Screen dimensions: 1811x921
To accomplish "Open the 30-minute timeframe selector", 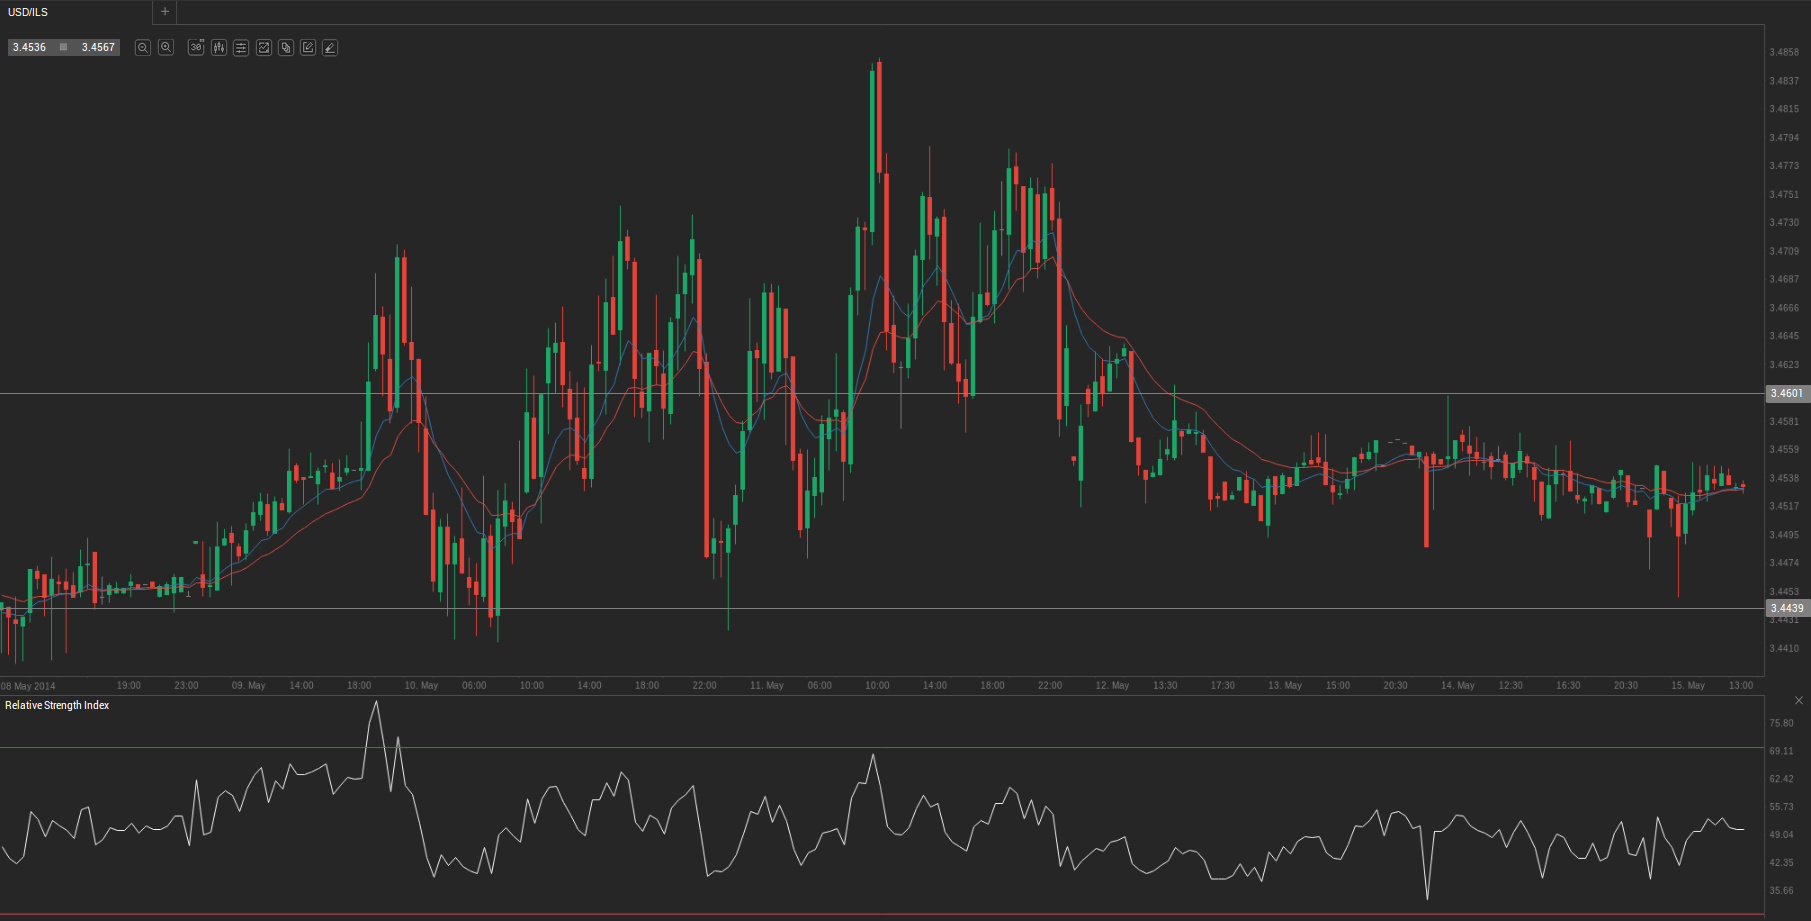I will [x=196, y=47].
